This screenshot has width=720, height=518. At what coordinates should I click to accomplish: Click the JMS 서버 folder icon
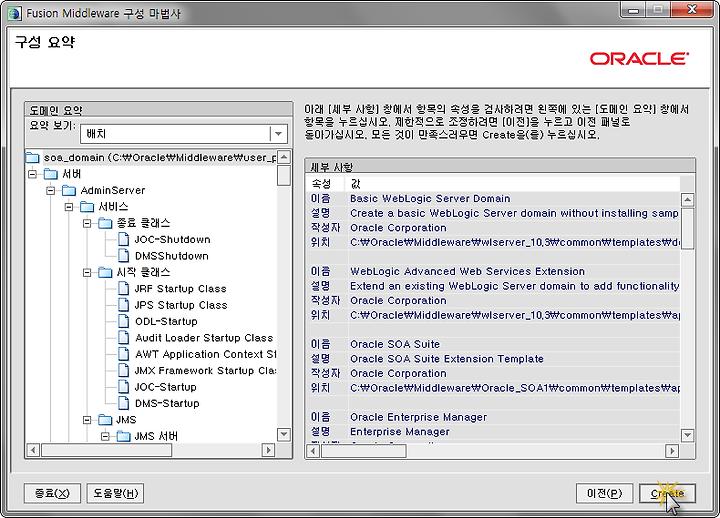click(x=123, y=436)
